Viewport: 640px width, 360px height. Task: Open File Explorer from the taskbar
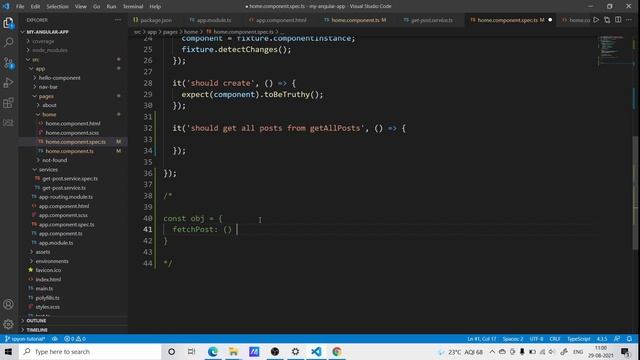233,351
